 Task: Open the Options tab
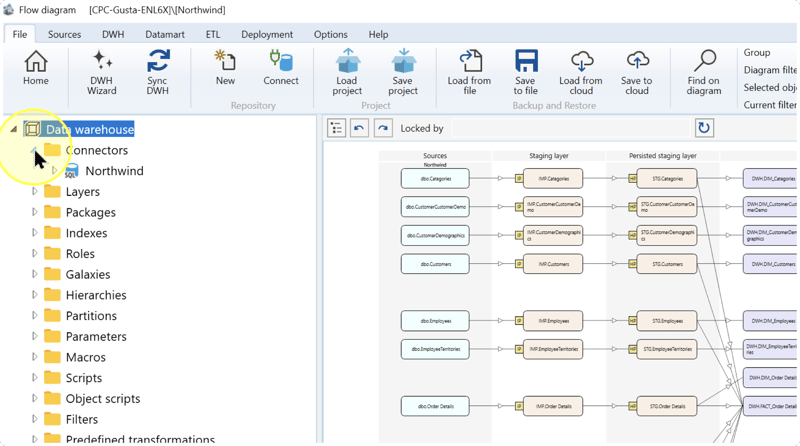tap(331, 34)
